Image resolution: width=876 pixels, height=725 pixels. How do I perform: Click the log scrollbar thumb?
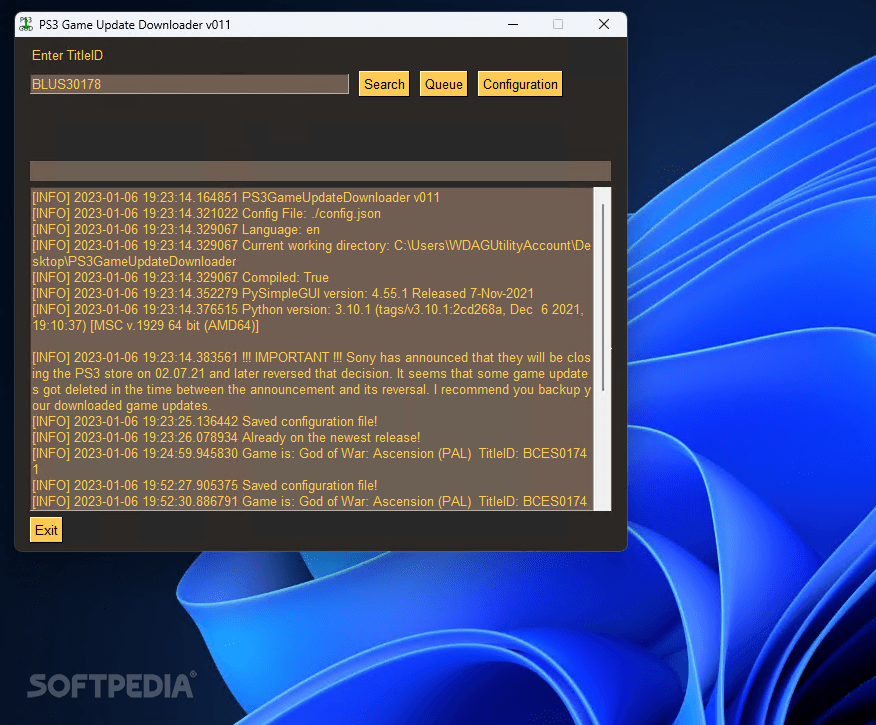tap(603, 298)
